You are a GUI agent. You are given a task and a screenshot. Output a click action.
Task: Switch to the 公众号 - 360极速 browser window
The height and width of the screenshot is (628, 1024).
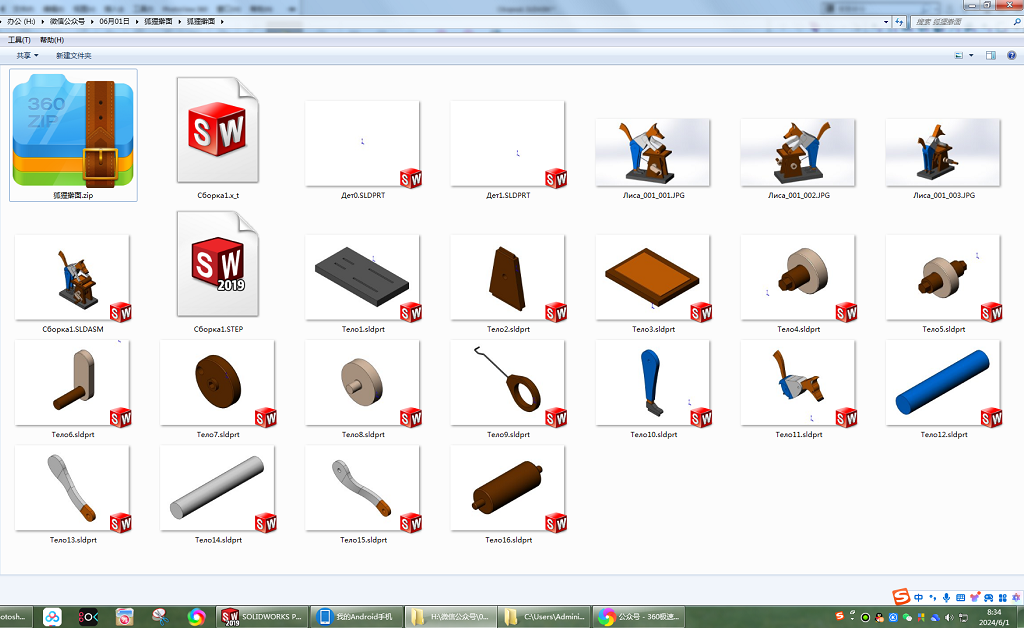pyautogui.click(x=639, y=616)
